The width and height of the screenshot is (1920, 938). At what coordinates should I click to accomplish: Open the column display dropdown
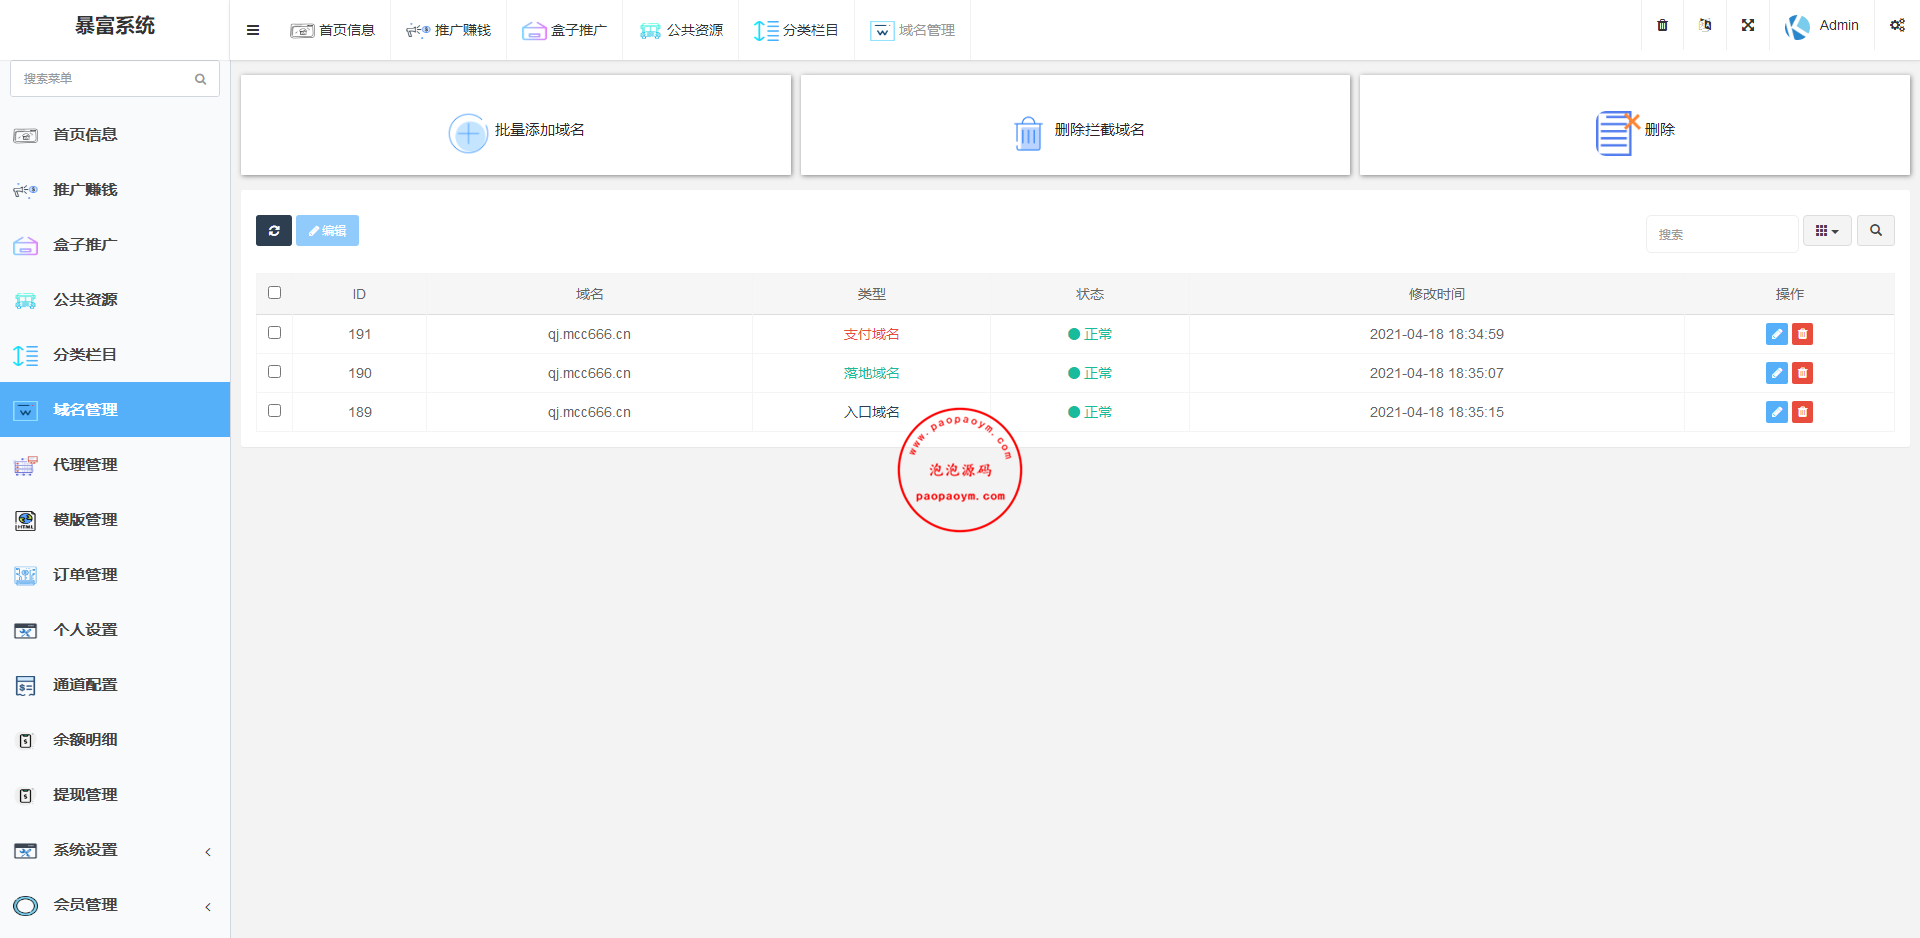click(1826, 231)
